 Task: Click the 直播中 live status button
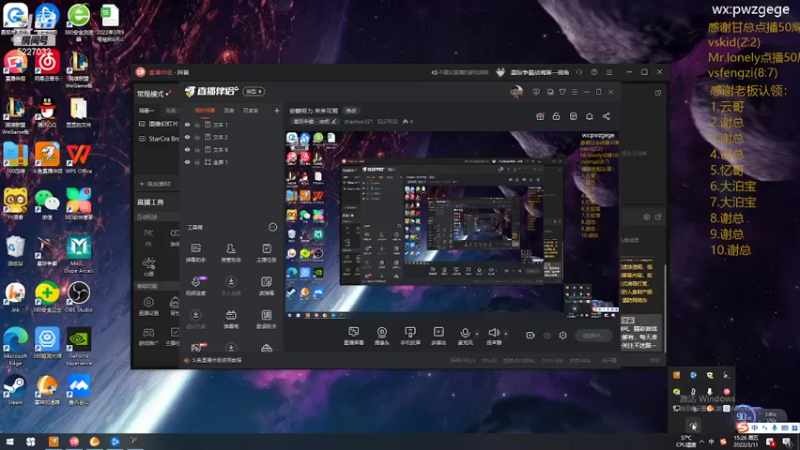coord(593,335)
